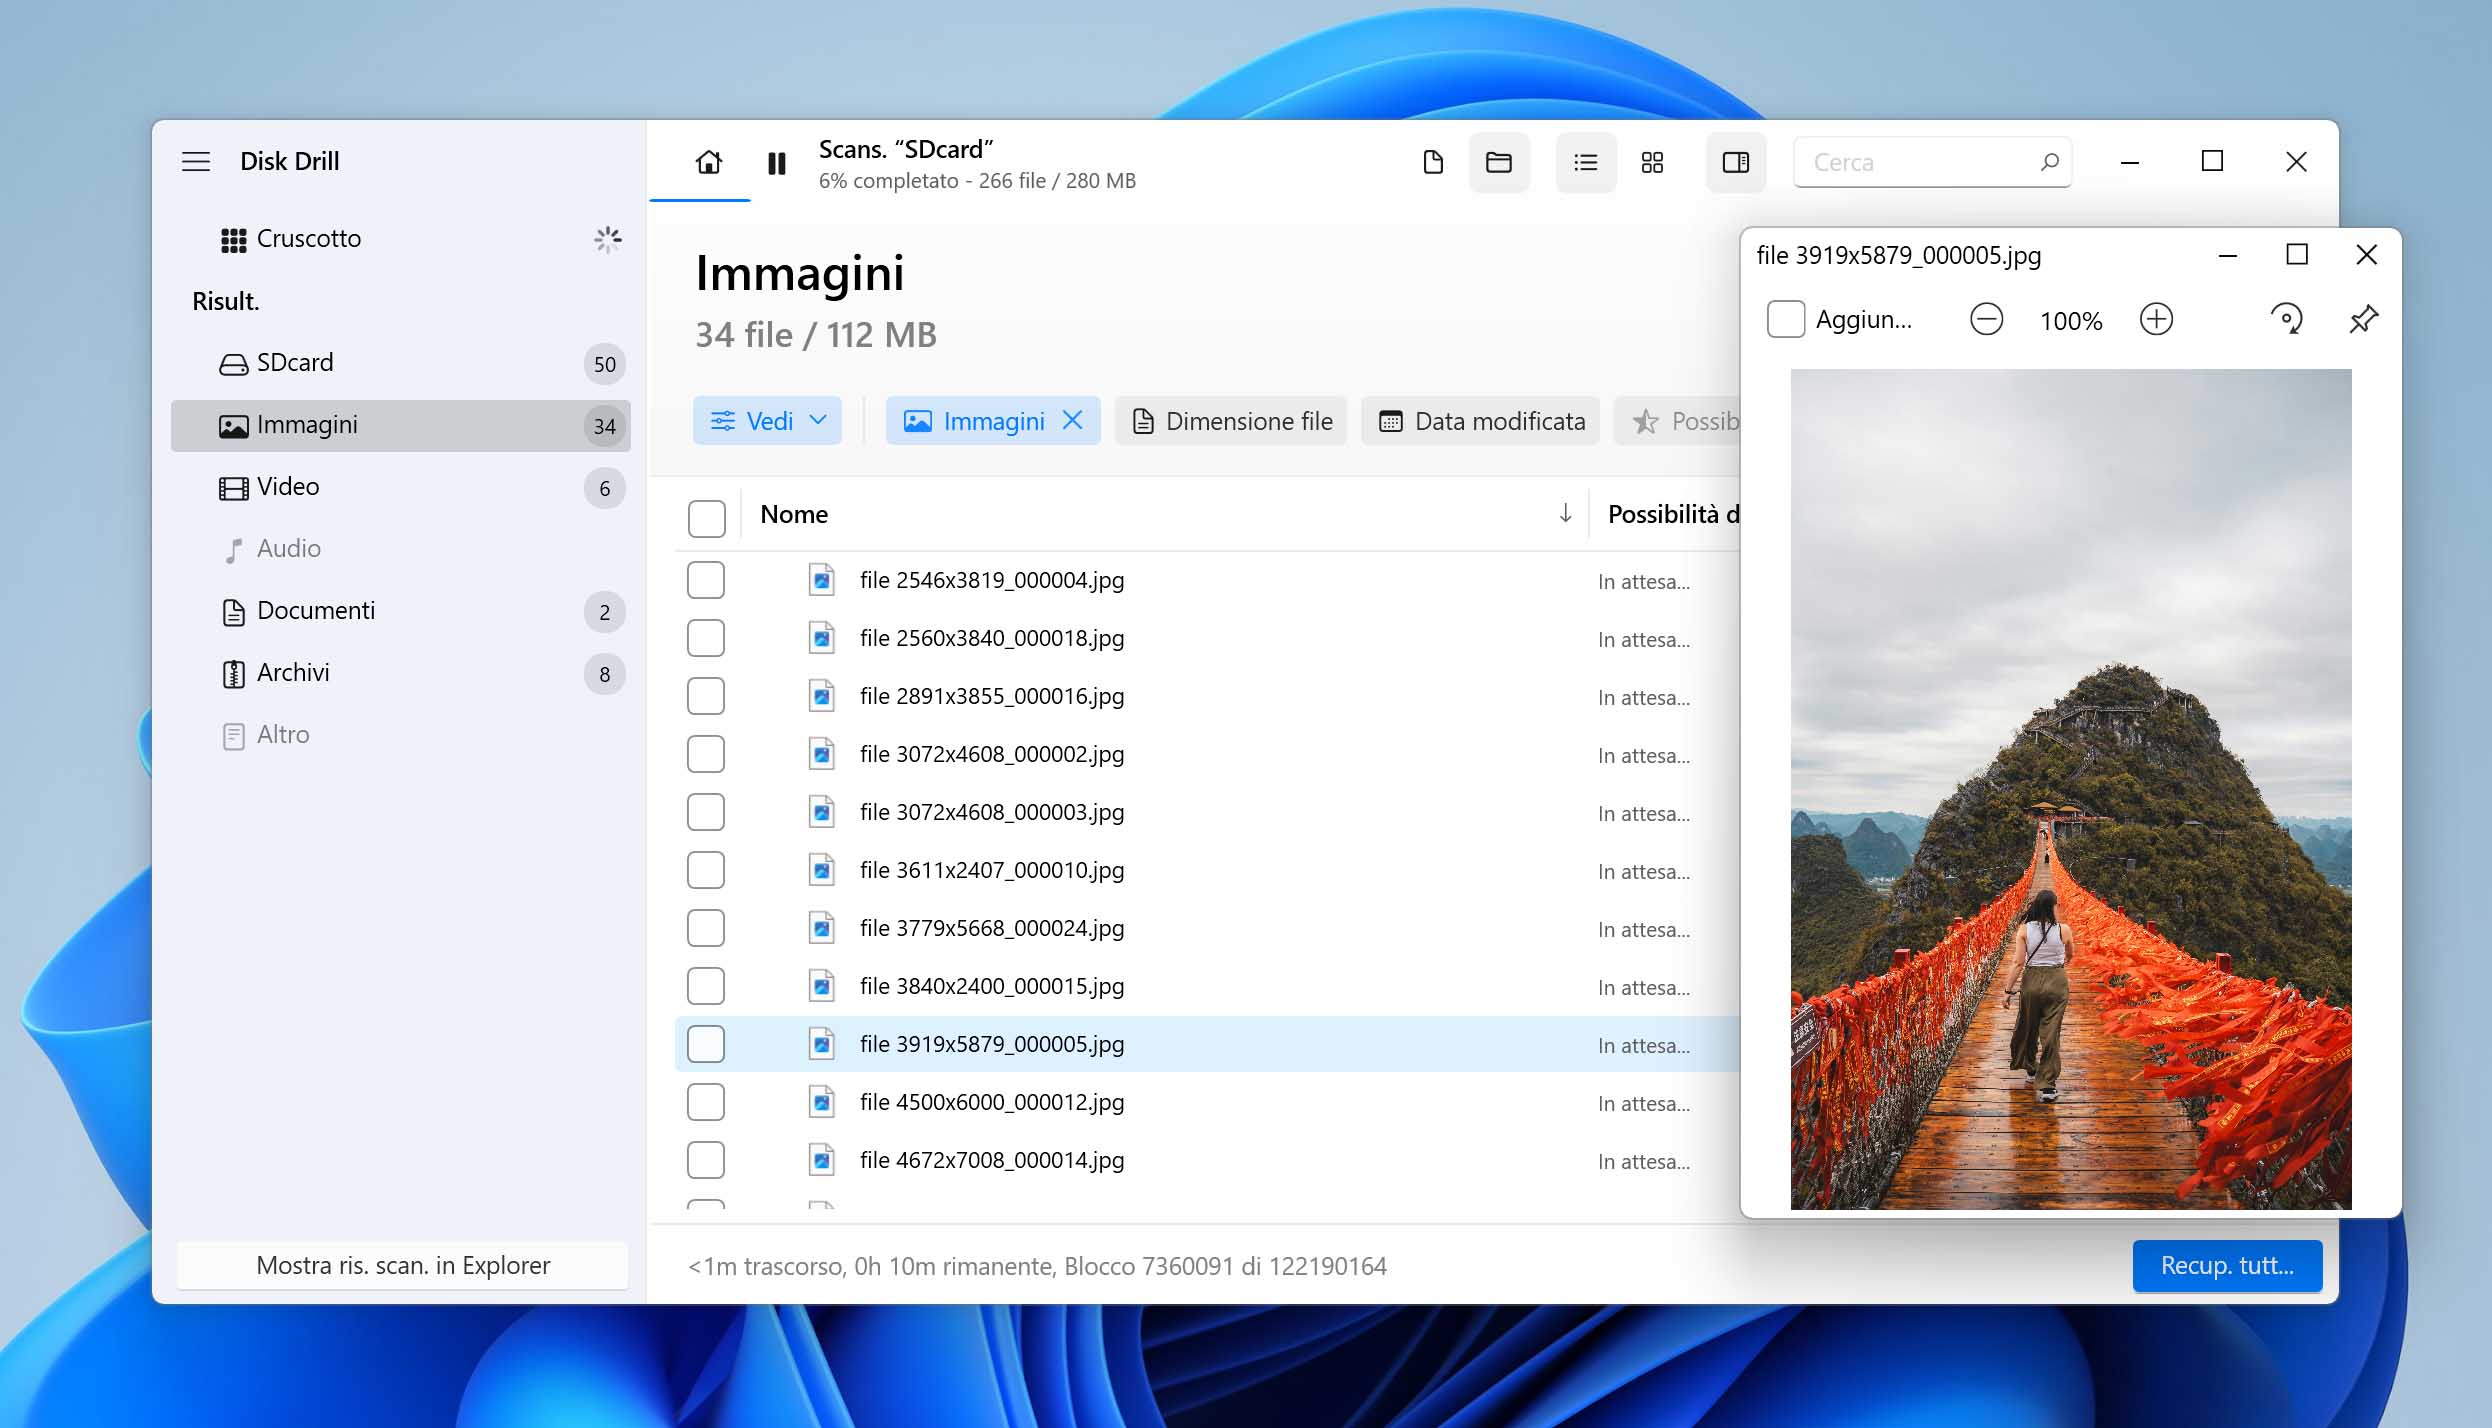This screenshot has height=1428, width=2492.
Task: Go to the Home icon
Action: point(708,162)
